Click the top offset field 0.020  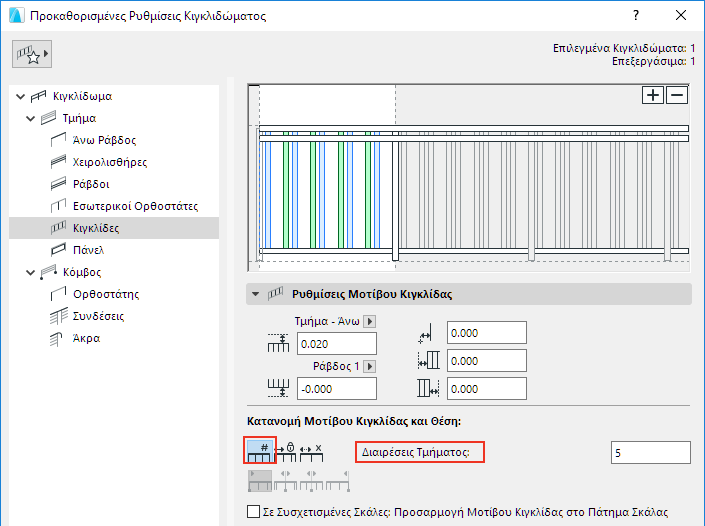[x=337, y=344]
